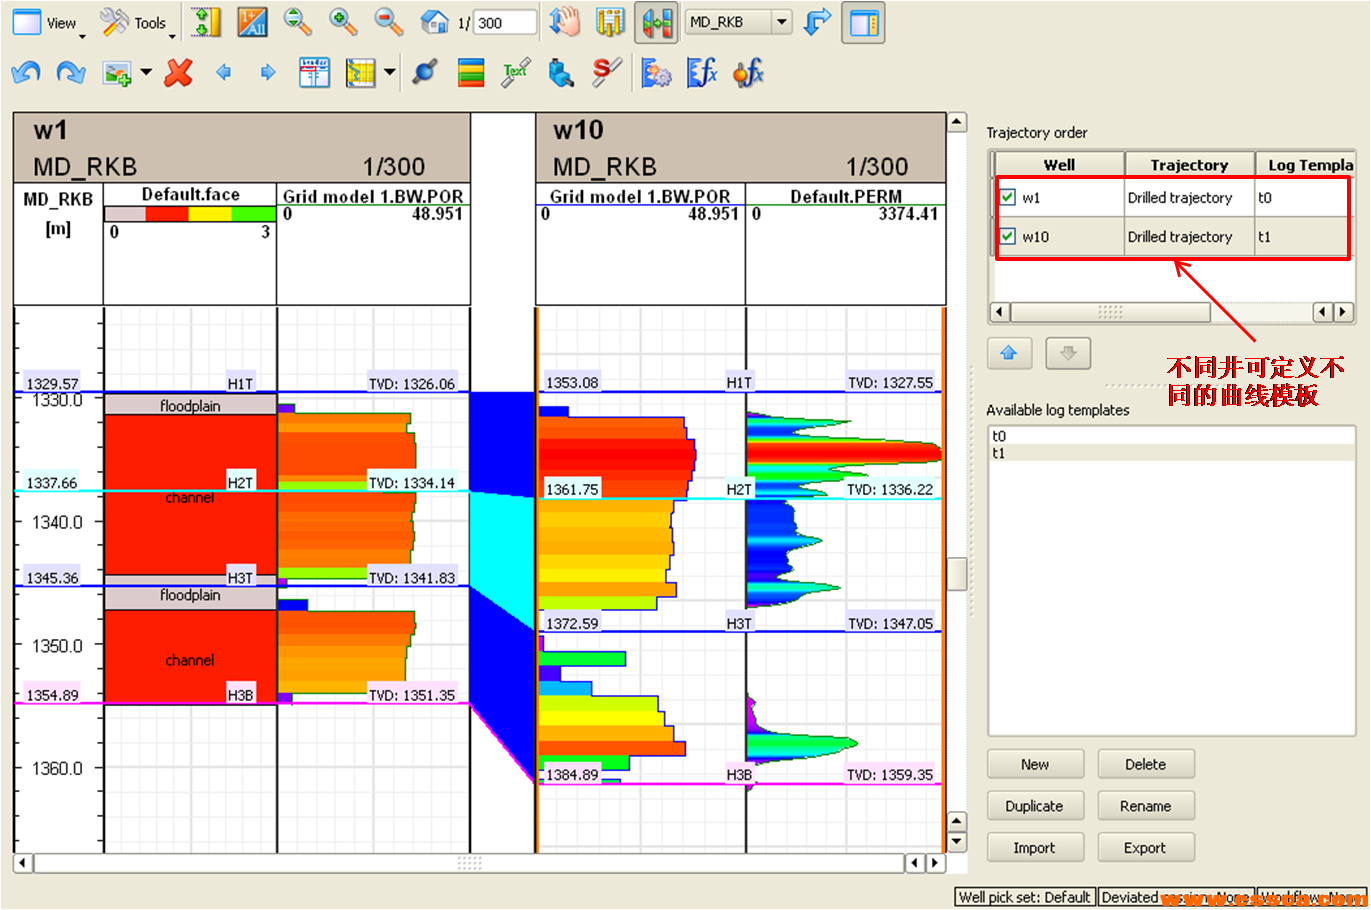
Task: Click the Text annotation tool icon
Action: [516, 72]
